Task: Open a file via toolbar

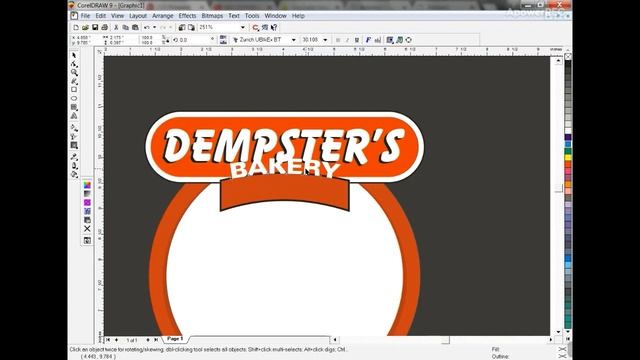Action: point(85,27)
